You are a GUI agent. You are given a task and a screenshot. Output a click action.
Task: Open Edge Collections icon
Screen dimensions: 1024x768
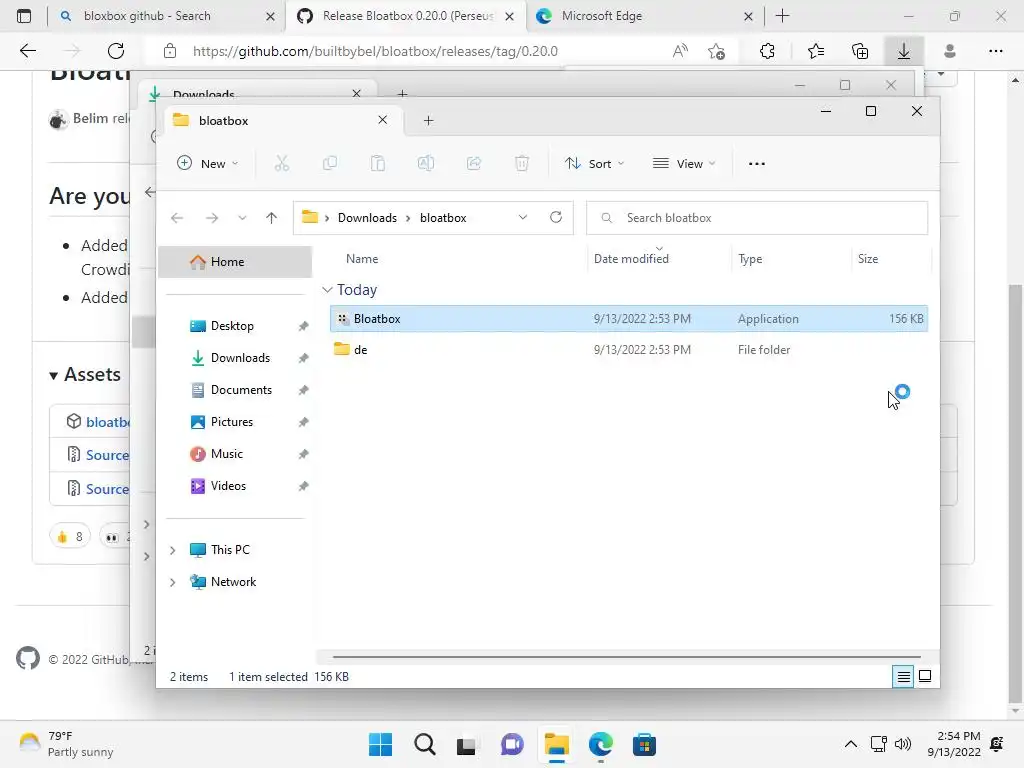point(860,51)
